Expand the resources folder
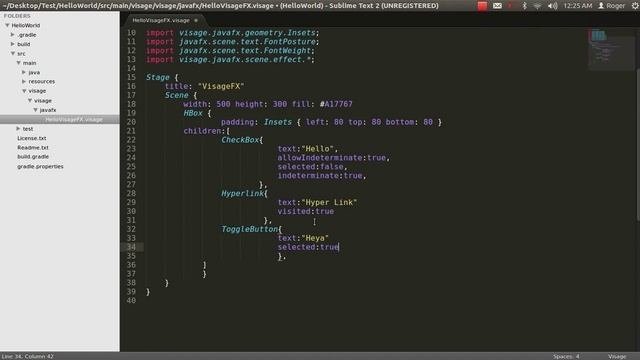This screenshot has height=360, width=640. [24, 82]
